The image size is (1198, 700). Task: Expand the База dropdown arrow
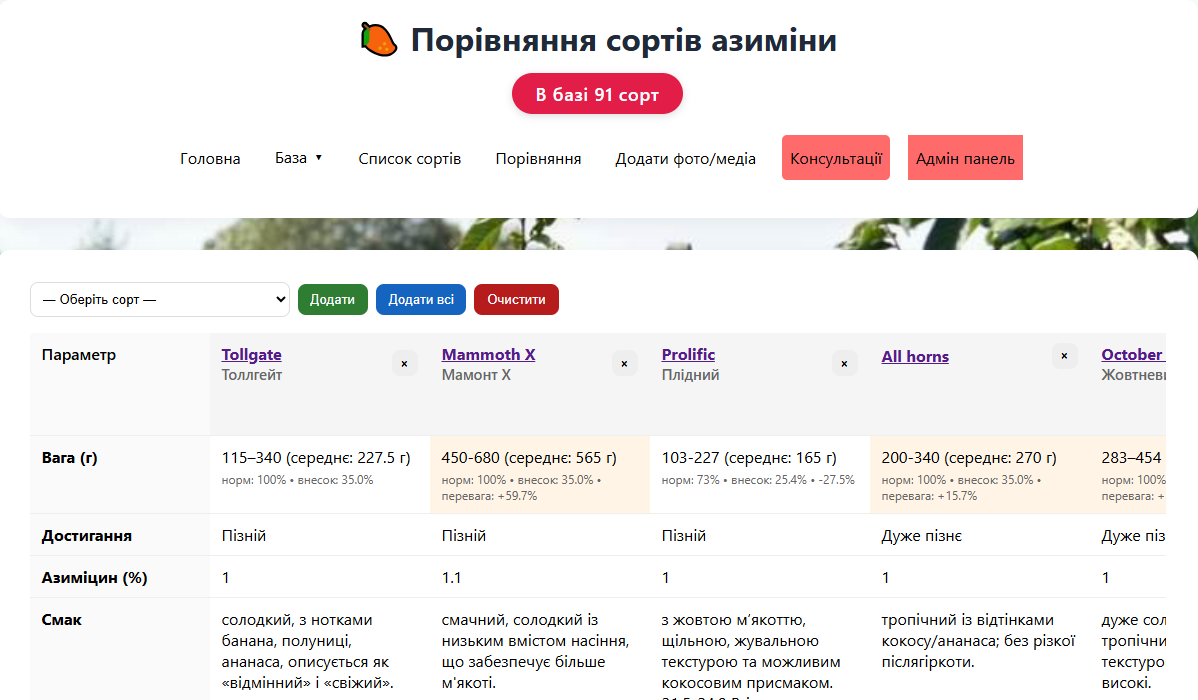coord(319,158)
